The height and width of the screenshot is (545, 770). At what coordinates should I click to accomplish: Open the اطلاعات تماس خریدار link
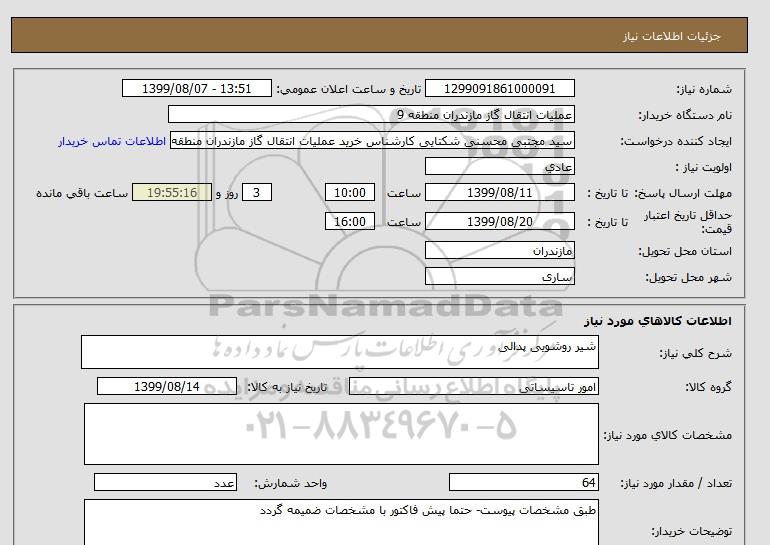(x=112, y=141)
